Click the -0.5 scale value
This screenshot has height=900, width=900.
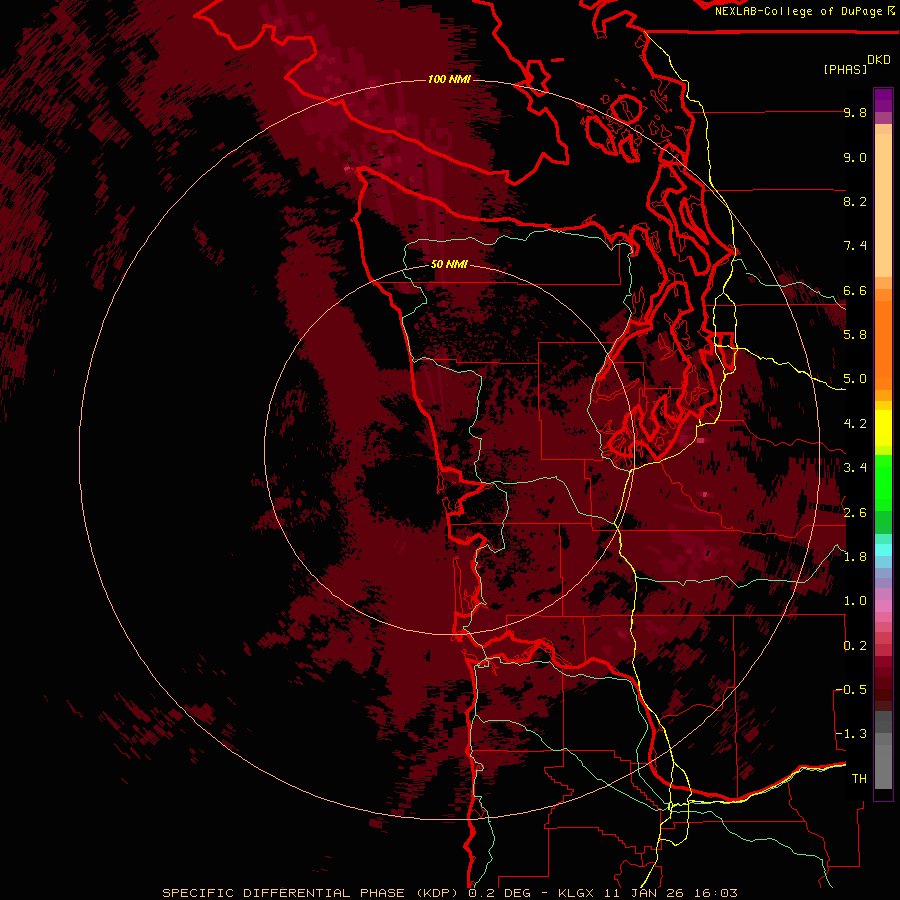852,690
